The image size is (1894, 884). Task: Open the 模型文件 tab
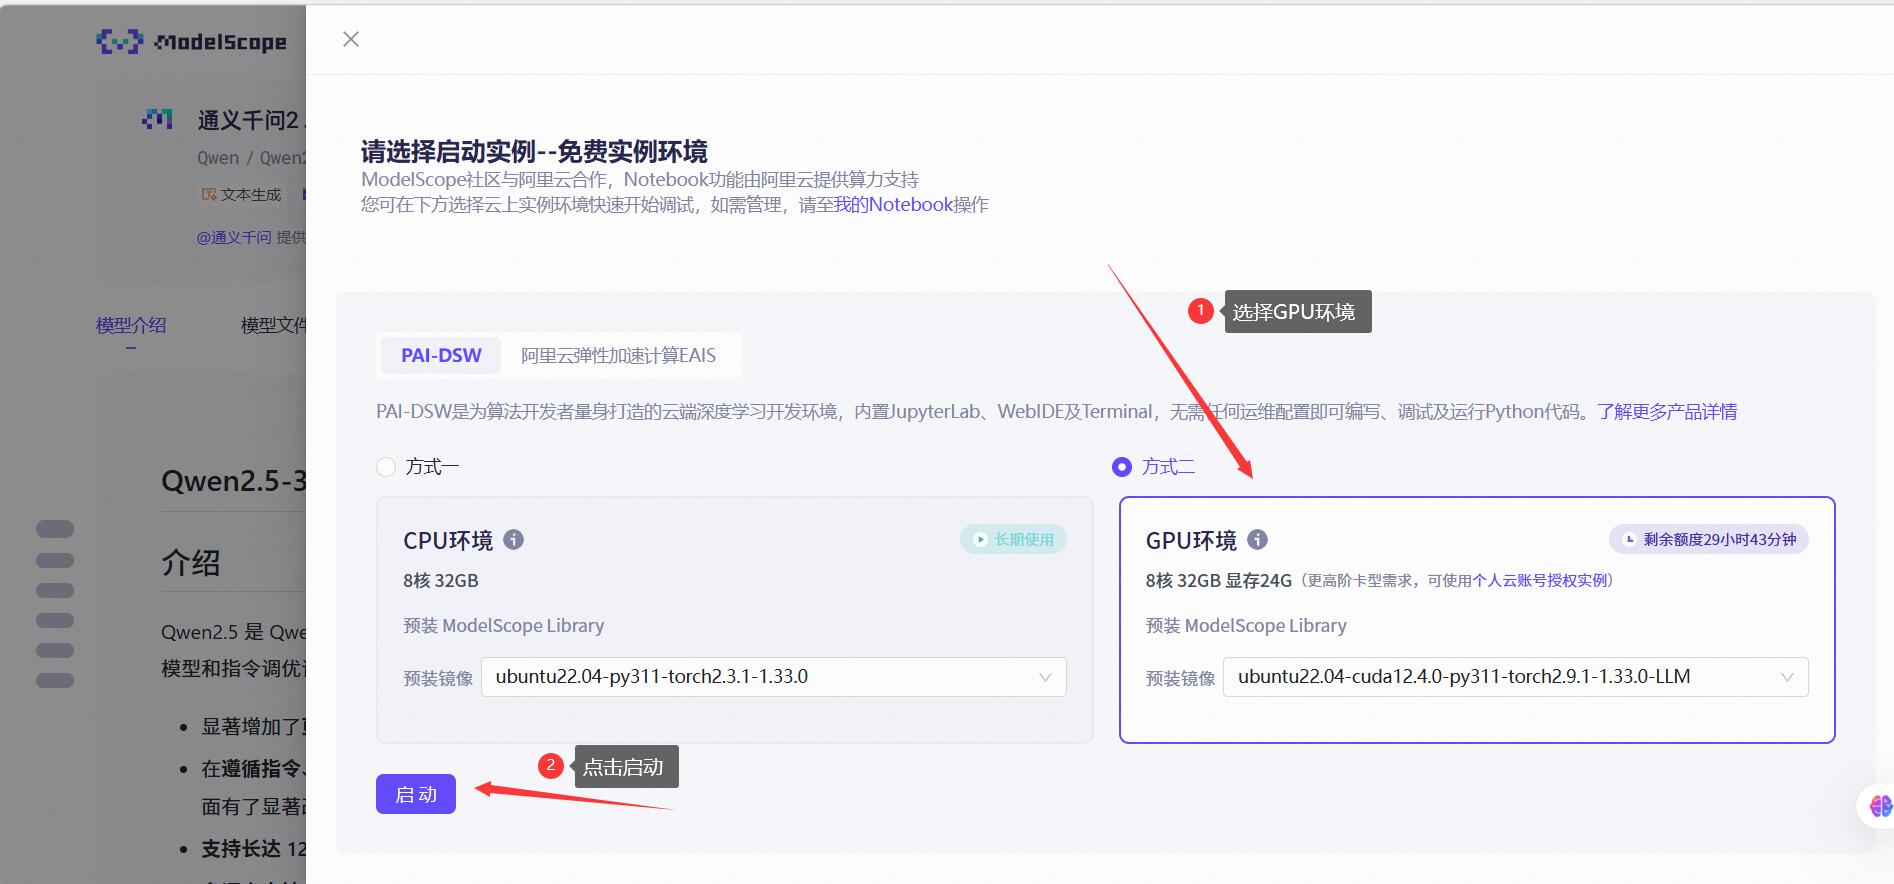[273, 325]
